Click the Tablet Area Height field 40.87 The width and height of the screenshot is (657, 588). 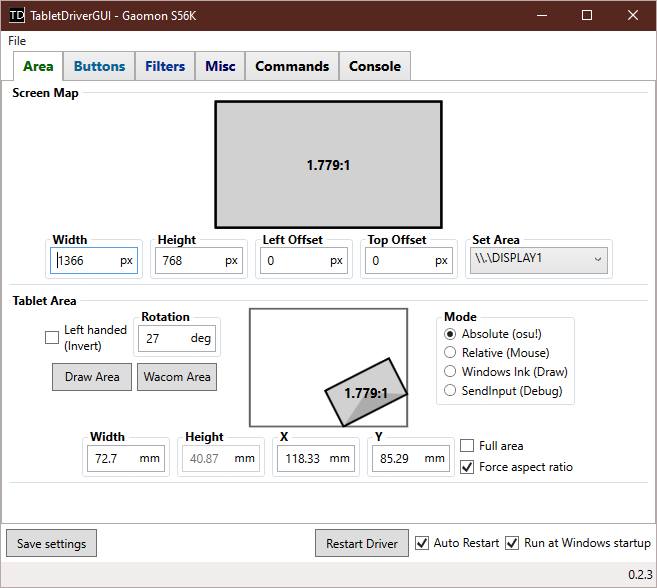[x=221, y=458]
